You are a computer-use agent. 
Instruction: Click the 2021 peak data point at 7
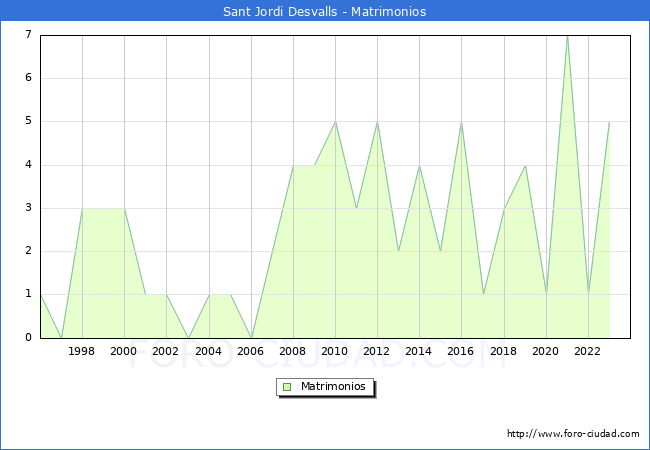tap(568, 36)
